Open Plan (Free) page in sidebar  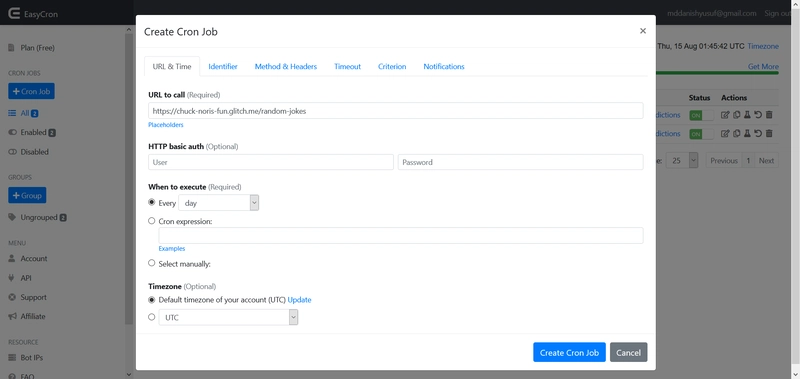[x=32, y=48]
